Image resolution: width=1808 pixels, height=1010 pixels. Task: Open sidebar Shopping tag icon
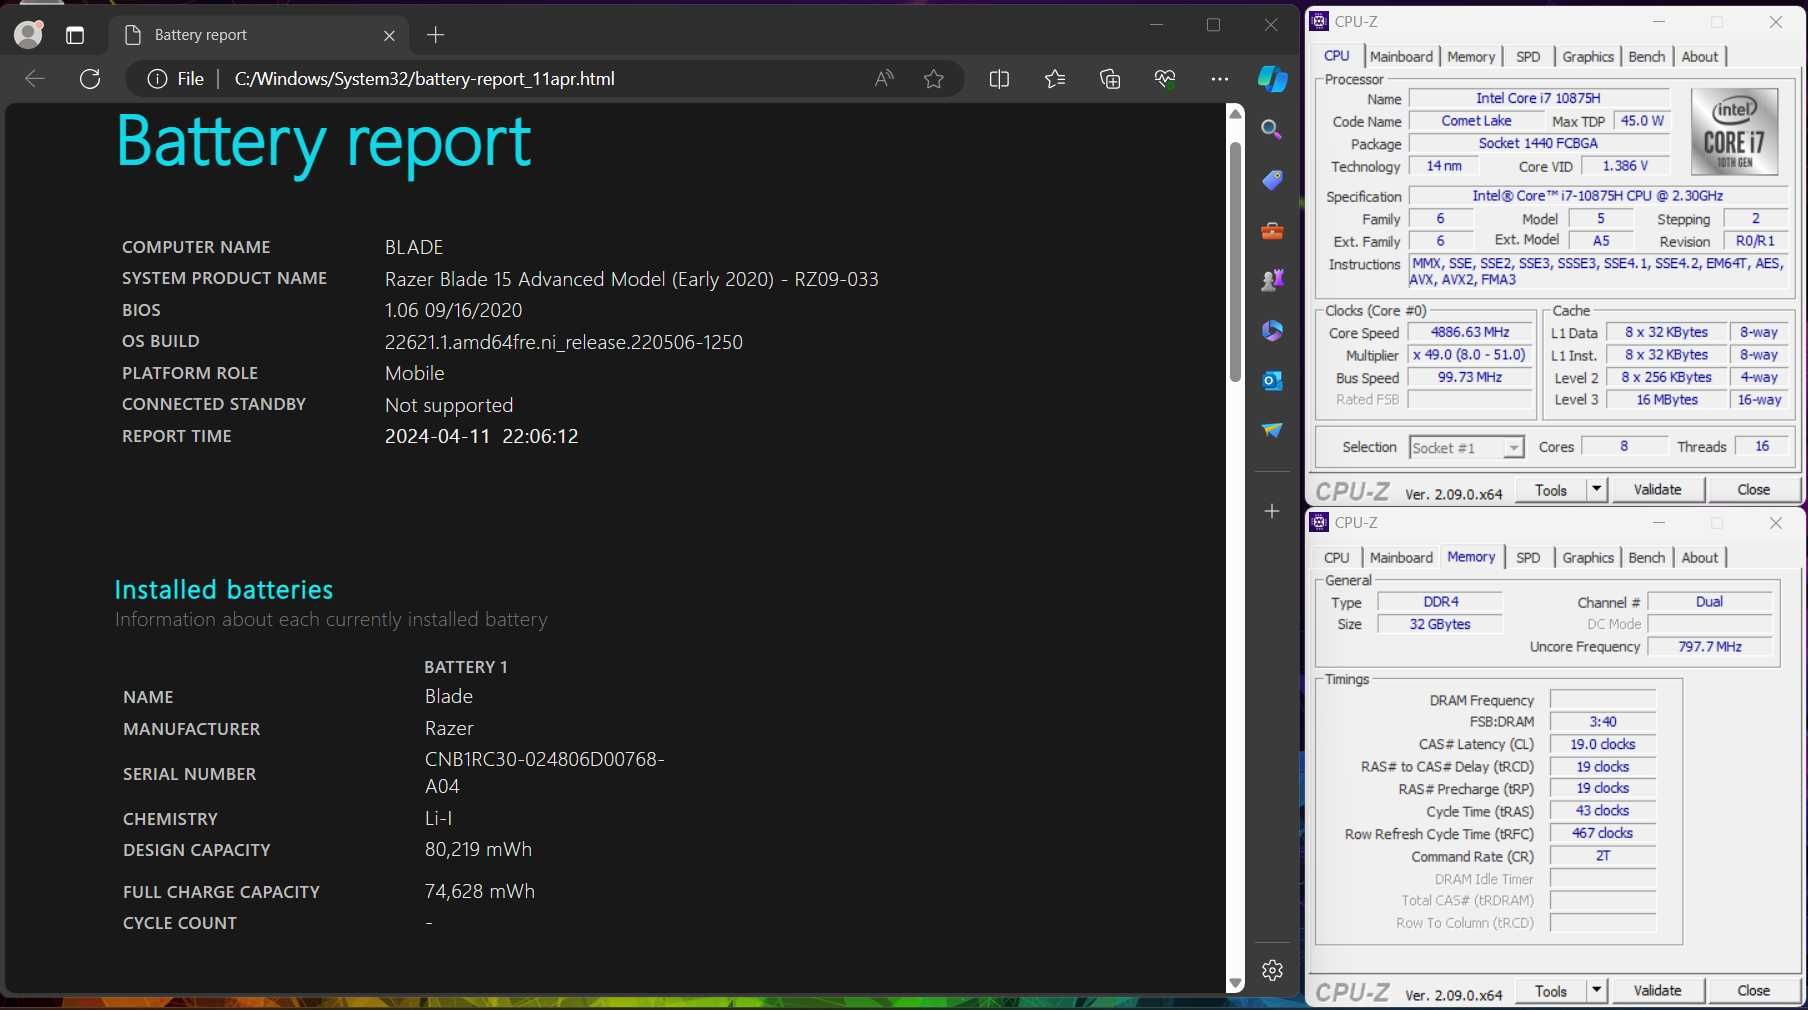pos(1272,180)
